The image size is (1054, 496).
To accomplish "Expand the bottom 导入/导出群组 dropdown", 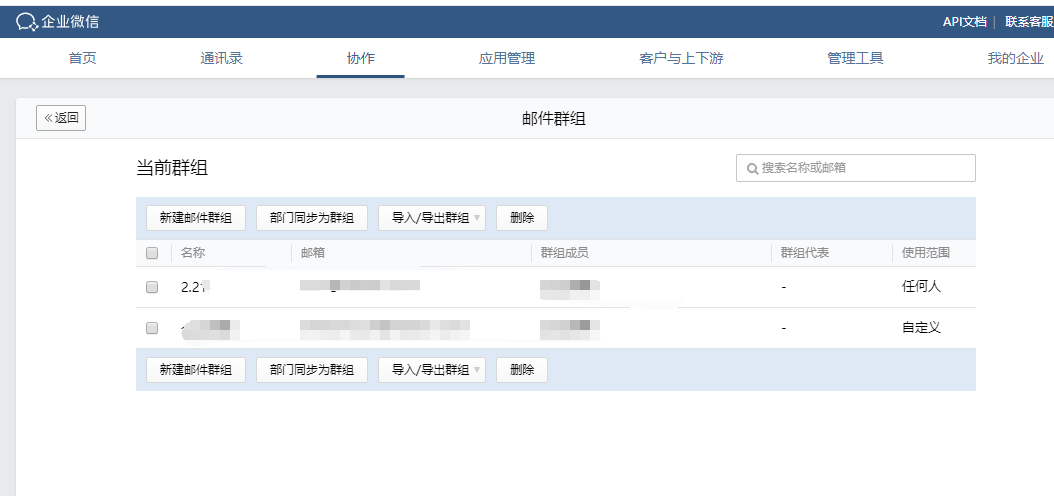I will (431, 370).
